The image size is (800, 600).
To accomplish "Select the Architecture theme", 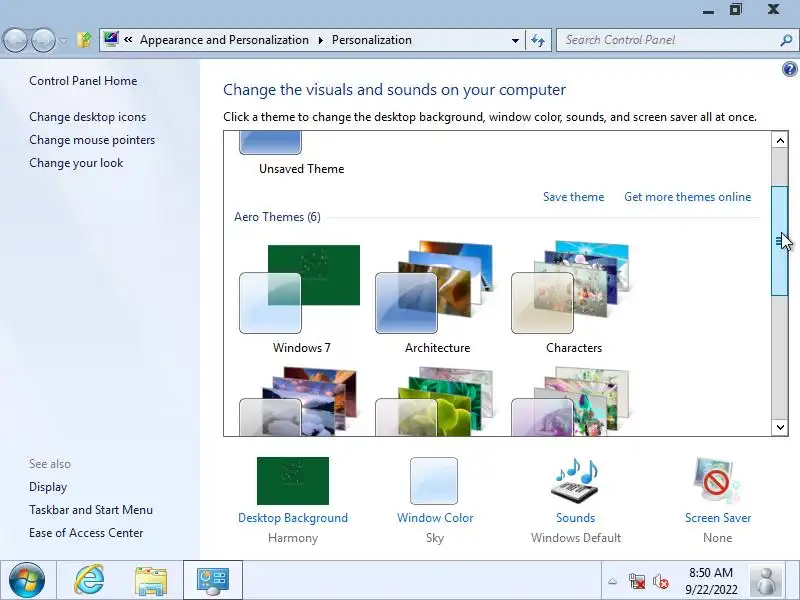I will (437, 299).
